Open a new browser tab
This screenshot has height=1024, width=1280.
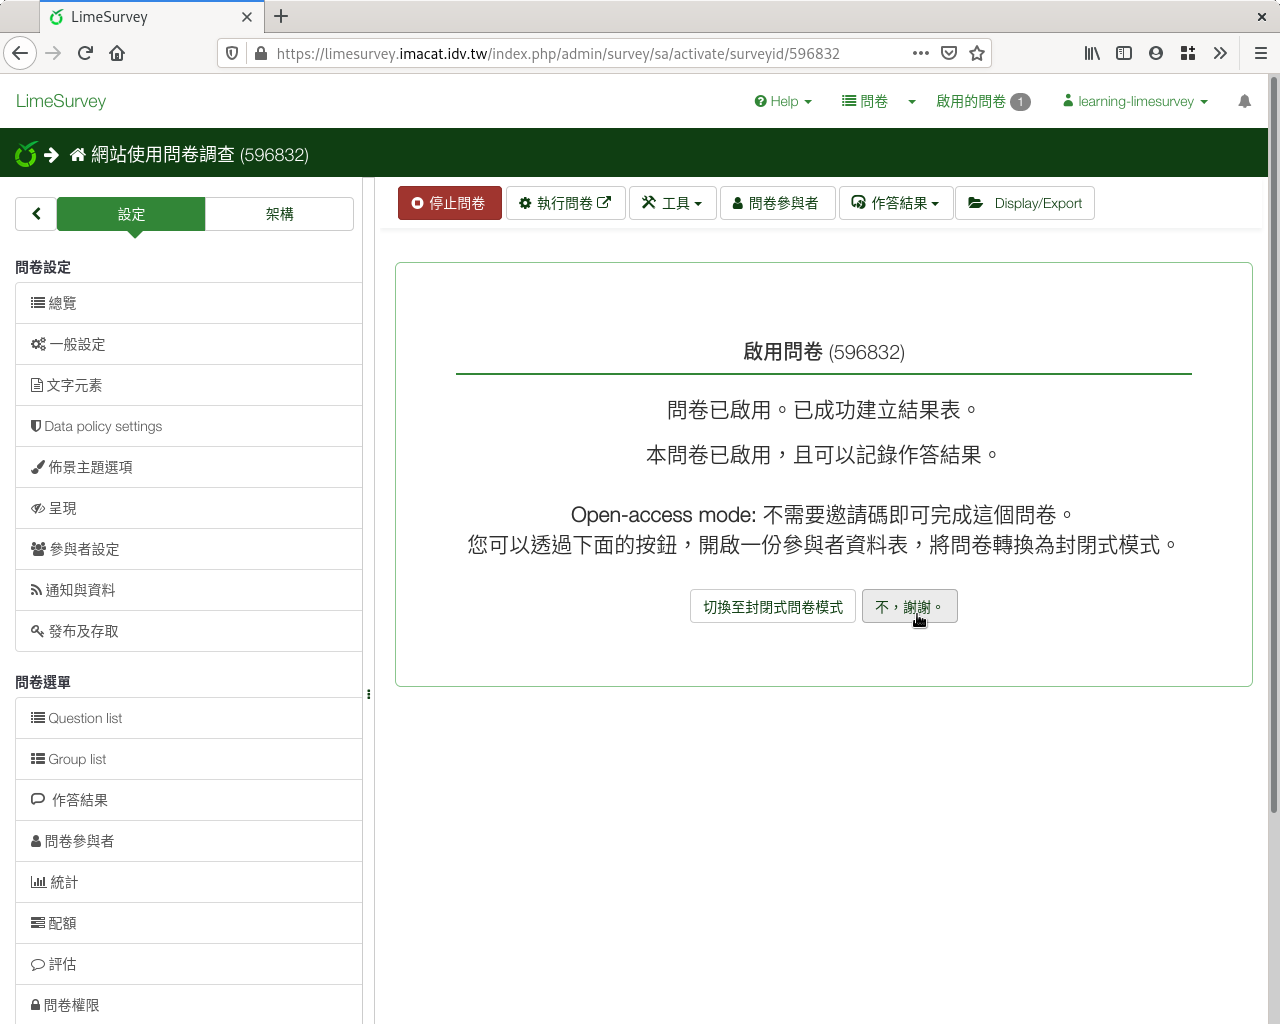click(281, 16)
